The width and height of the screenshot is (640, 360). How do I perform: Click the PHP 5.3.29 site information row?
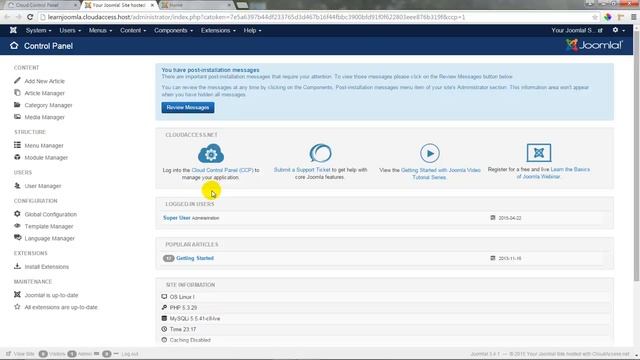click(x=384, y=307)
